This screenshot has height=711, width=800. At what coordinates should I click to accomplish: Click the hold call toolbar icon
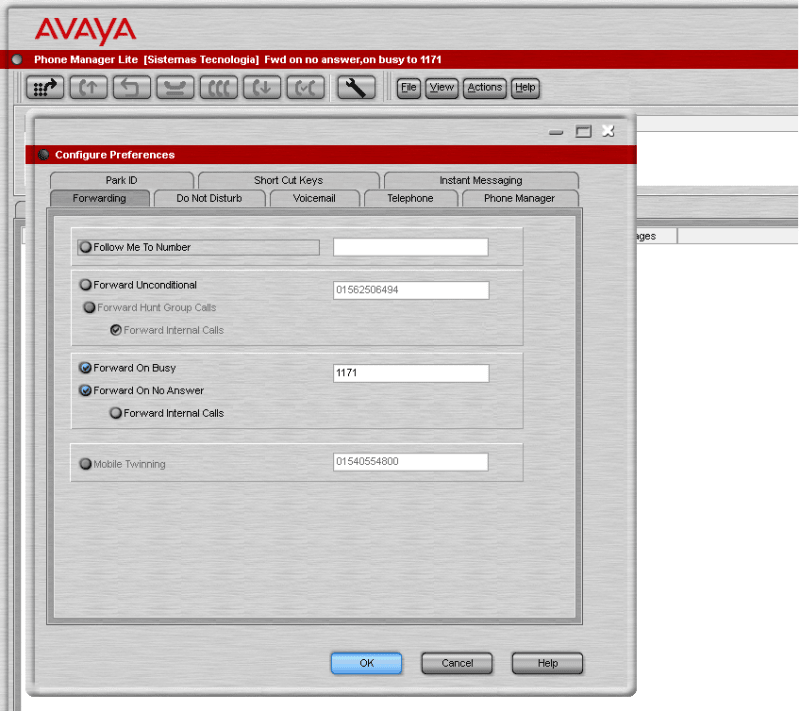click(262, 87)
